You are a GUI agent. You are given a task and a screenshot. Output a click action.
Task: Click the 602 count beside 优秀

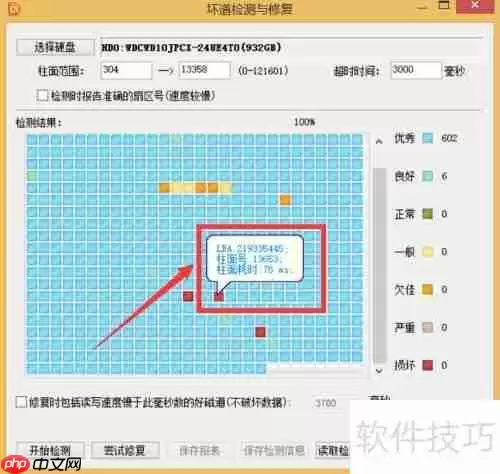[x=449, y=138]
